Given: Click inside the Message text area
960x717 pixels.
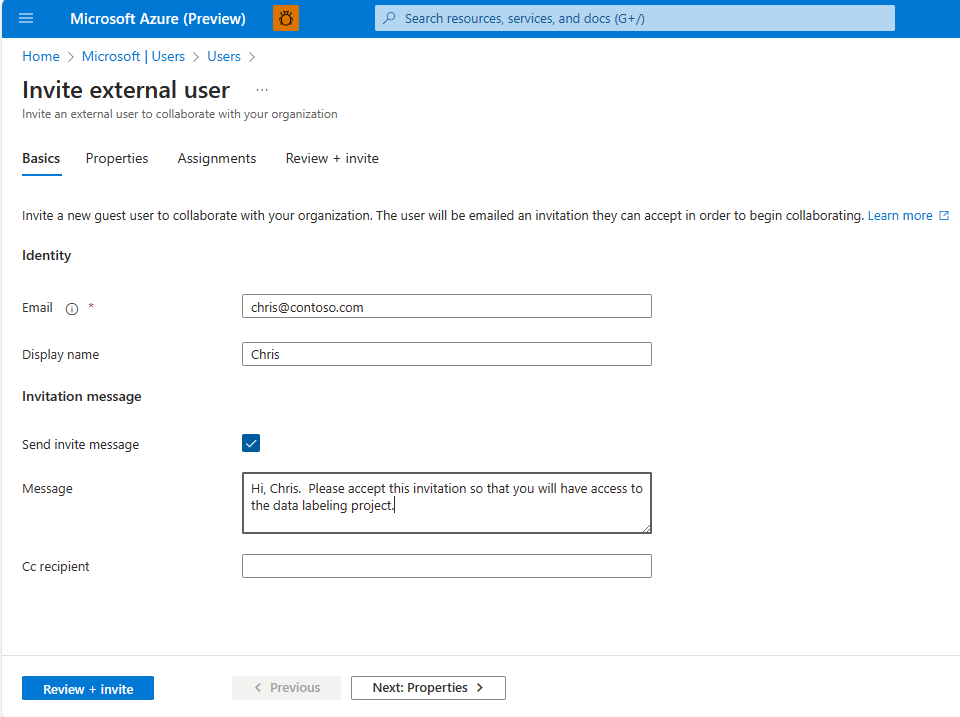Looking at the screenshot, I should pyautogui.click(x=447, y=503).
